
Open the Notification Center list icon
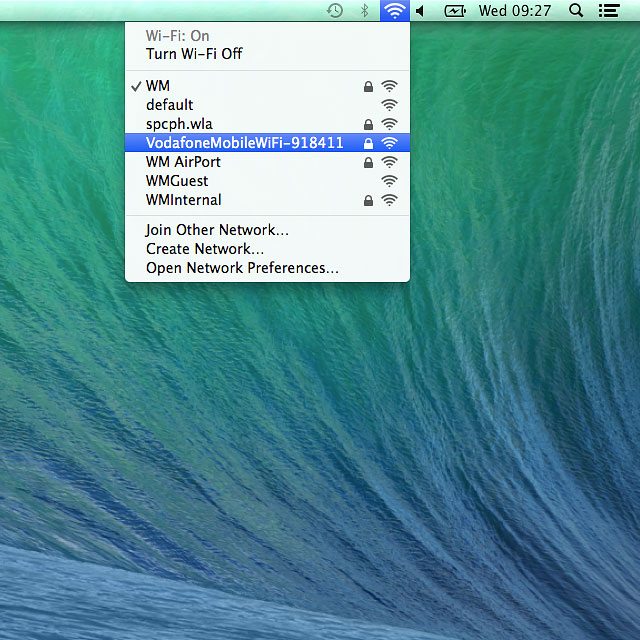point(609,11)
